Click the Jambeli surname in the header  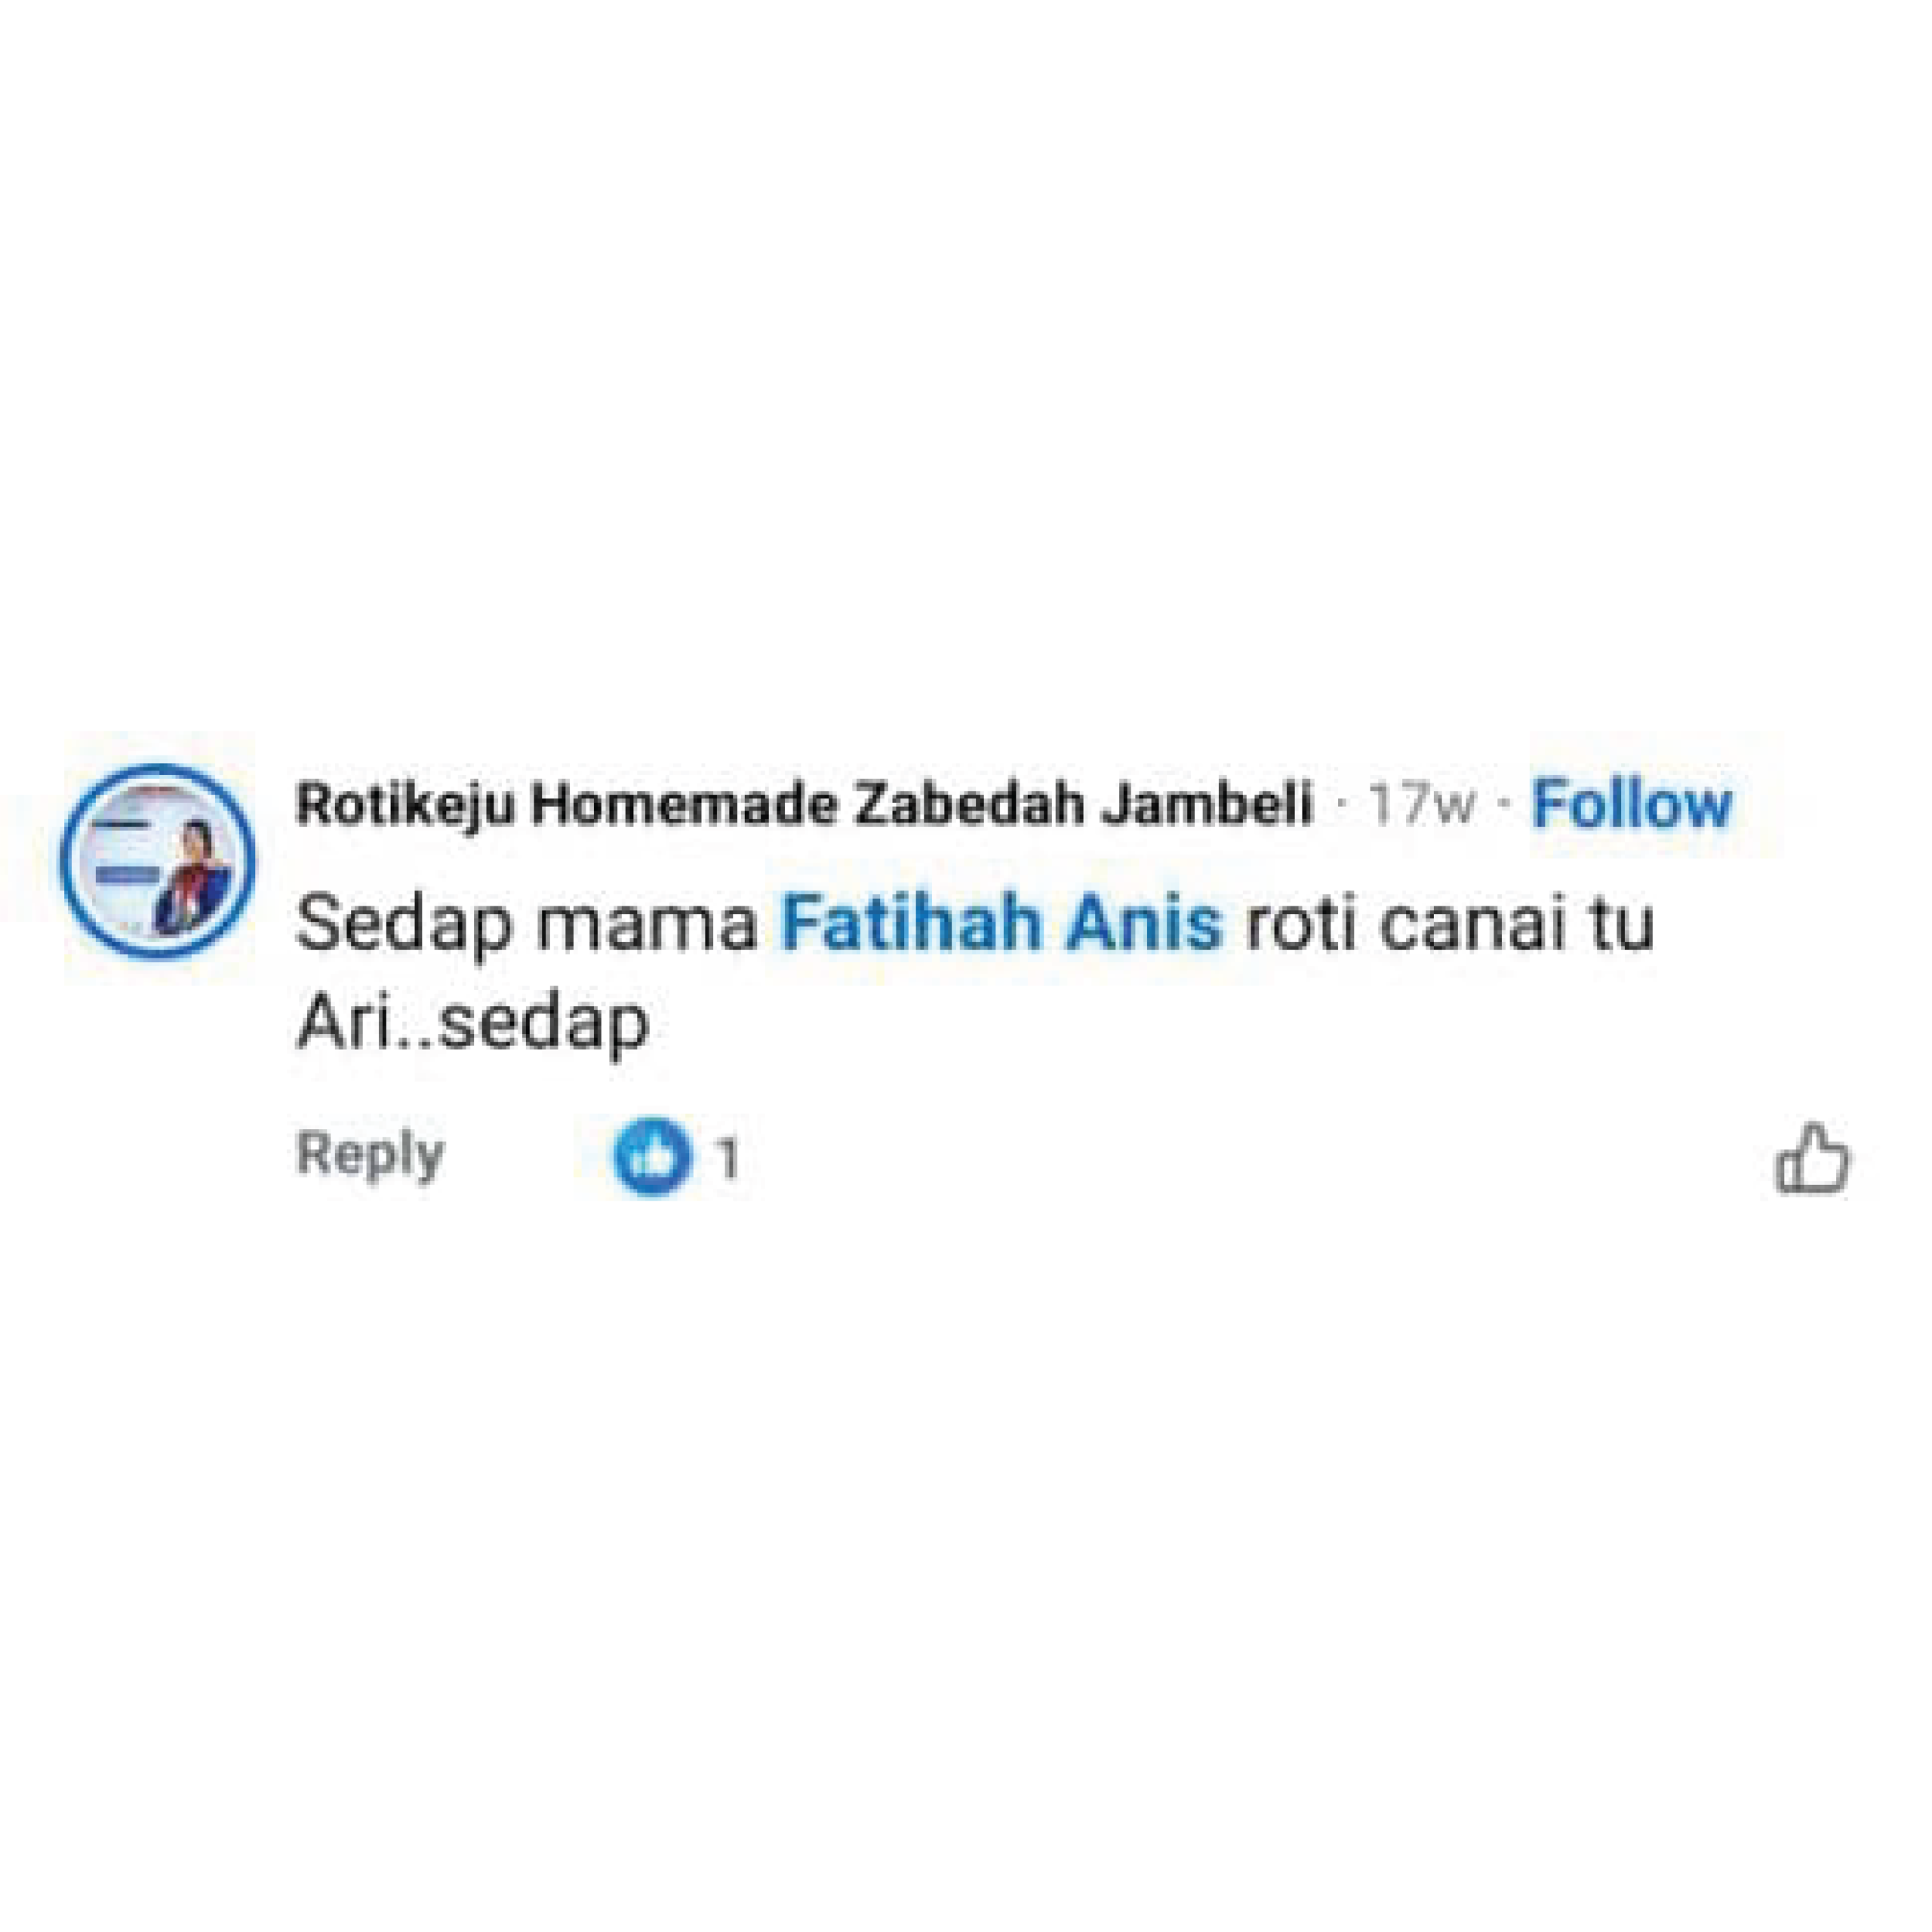[x=1207, y=805]
